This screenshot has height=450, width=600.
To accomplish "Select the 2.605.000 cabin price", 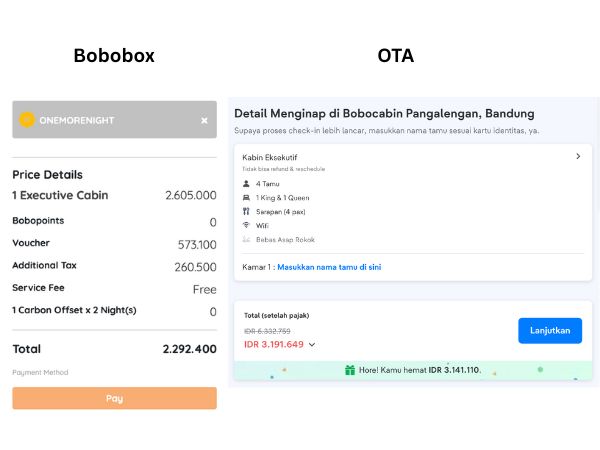I will pyautogui.click(x=191, y=195).
